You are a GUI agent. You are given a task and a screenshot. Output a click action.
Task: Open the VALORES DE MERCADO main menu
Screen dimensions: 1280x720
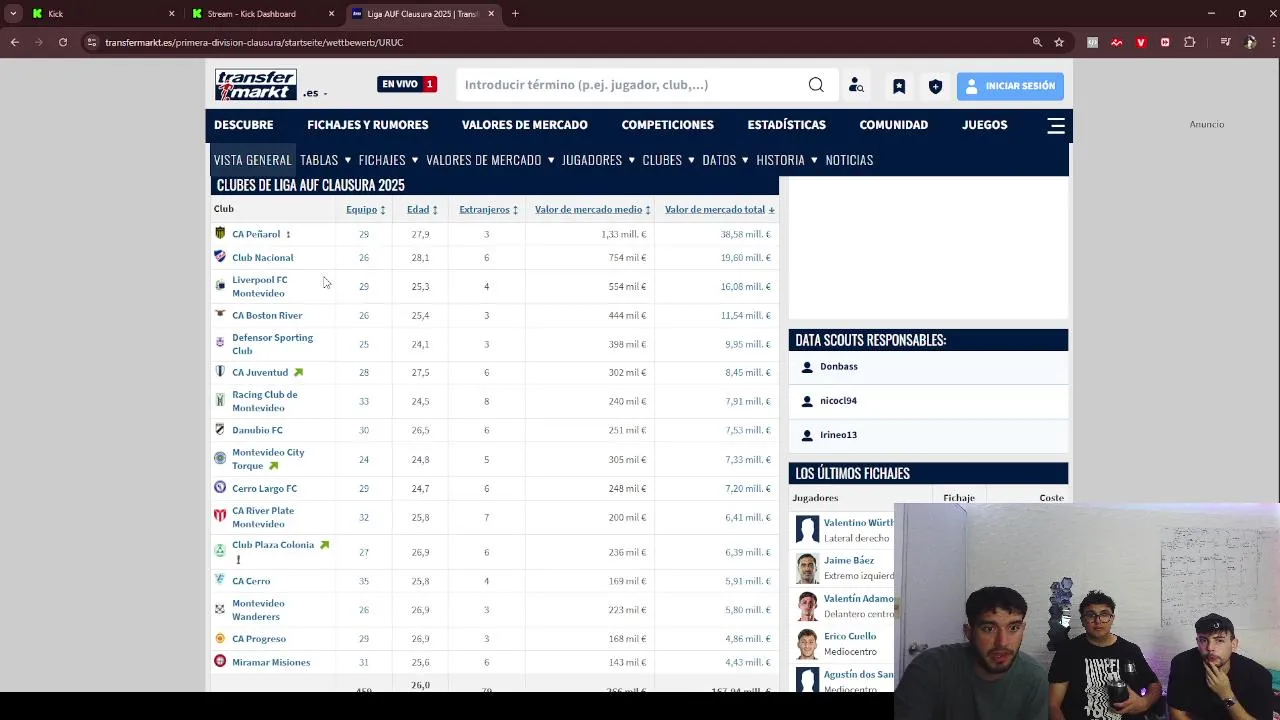pyautogui.click(x=524, y=125)
